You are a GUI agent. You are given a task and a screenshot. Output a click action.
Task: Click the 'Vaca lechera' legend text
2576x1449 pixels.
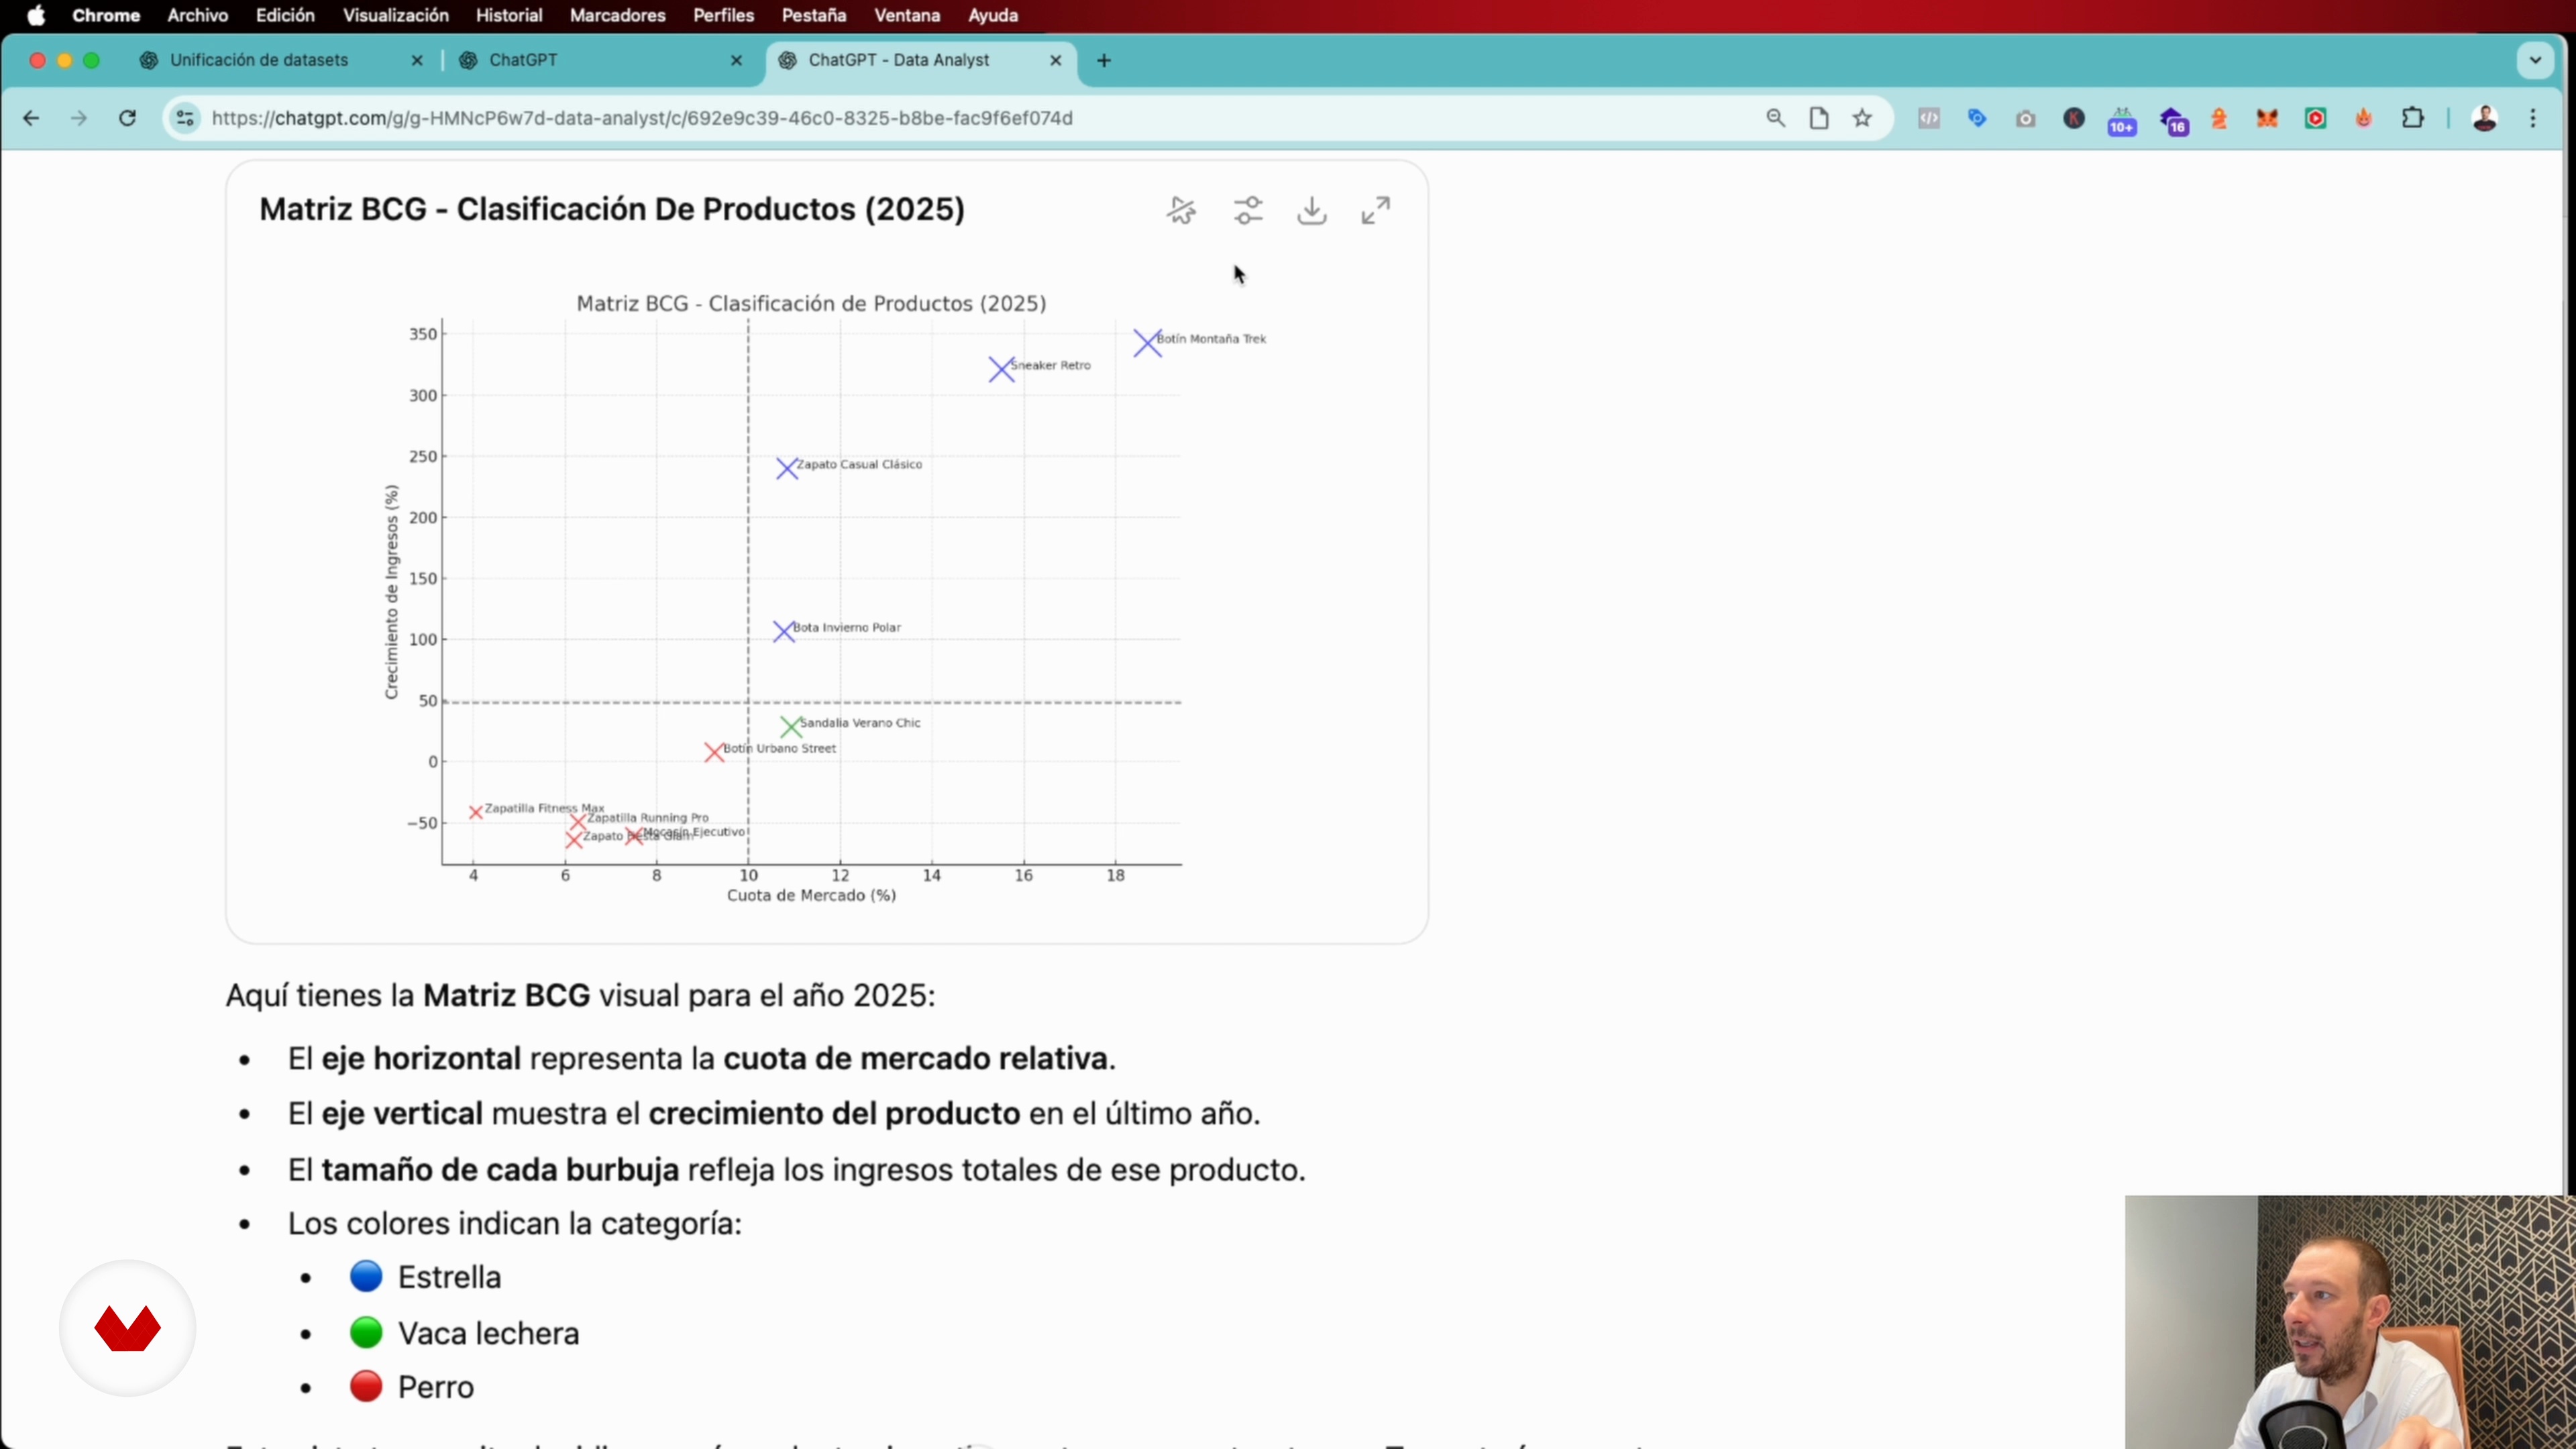[x=488, y=1333]
